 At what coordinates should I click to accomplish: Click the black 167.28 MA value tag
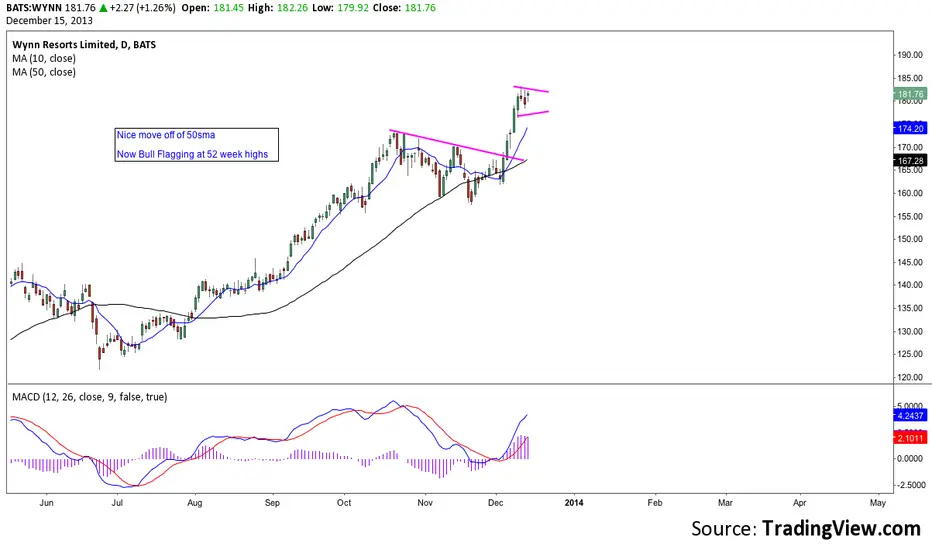(910, 161)
